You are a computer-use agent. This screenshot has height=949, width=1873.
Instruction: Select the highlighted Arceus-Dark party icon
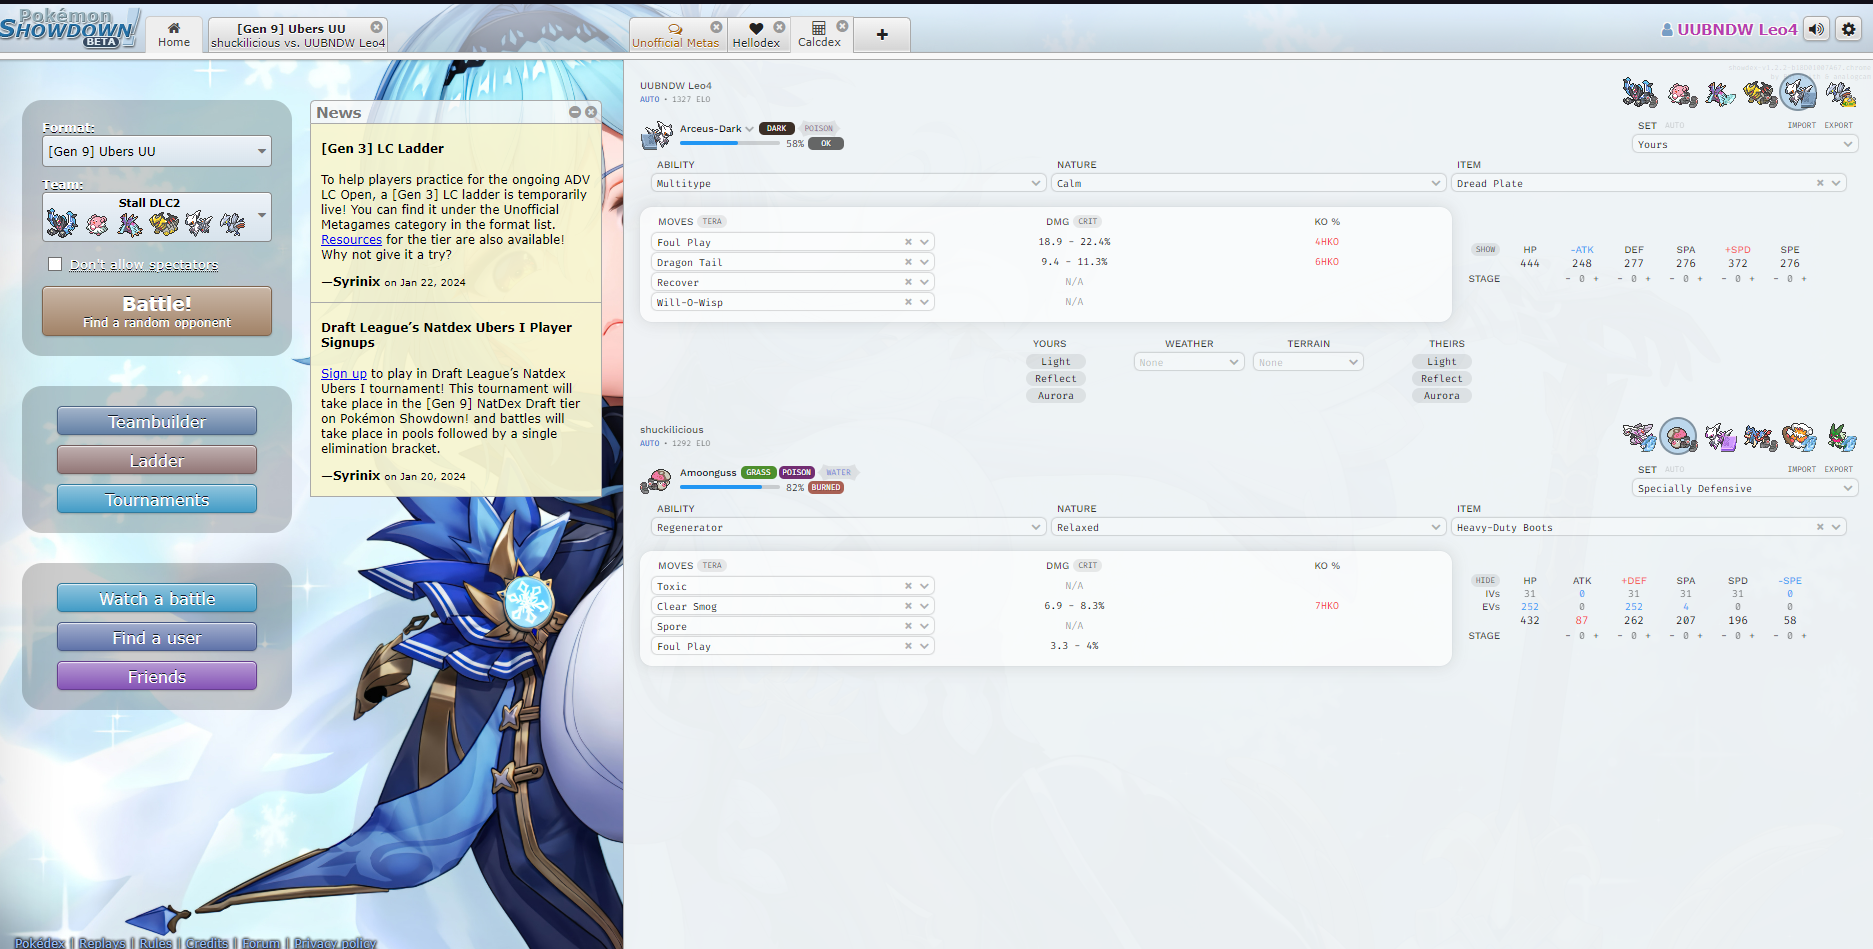(x=1799, y=93)
